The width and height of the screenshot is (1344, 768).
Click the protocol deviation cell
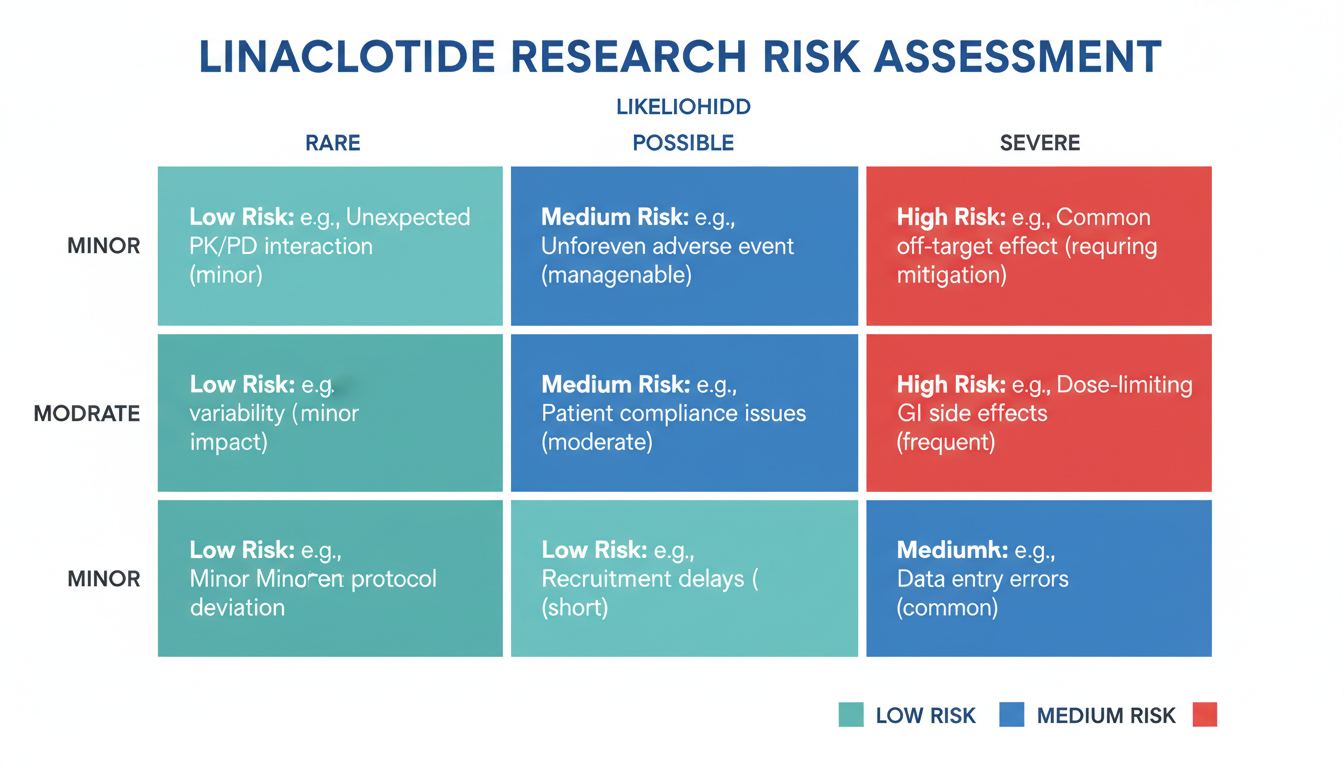[330, 579]
